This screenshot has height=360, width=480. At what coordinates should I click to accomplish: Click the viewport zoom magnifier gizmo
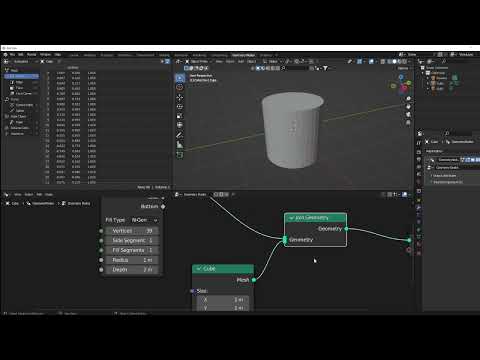click(408, 99)
